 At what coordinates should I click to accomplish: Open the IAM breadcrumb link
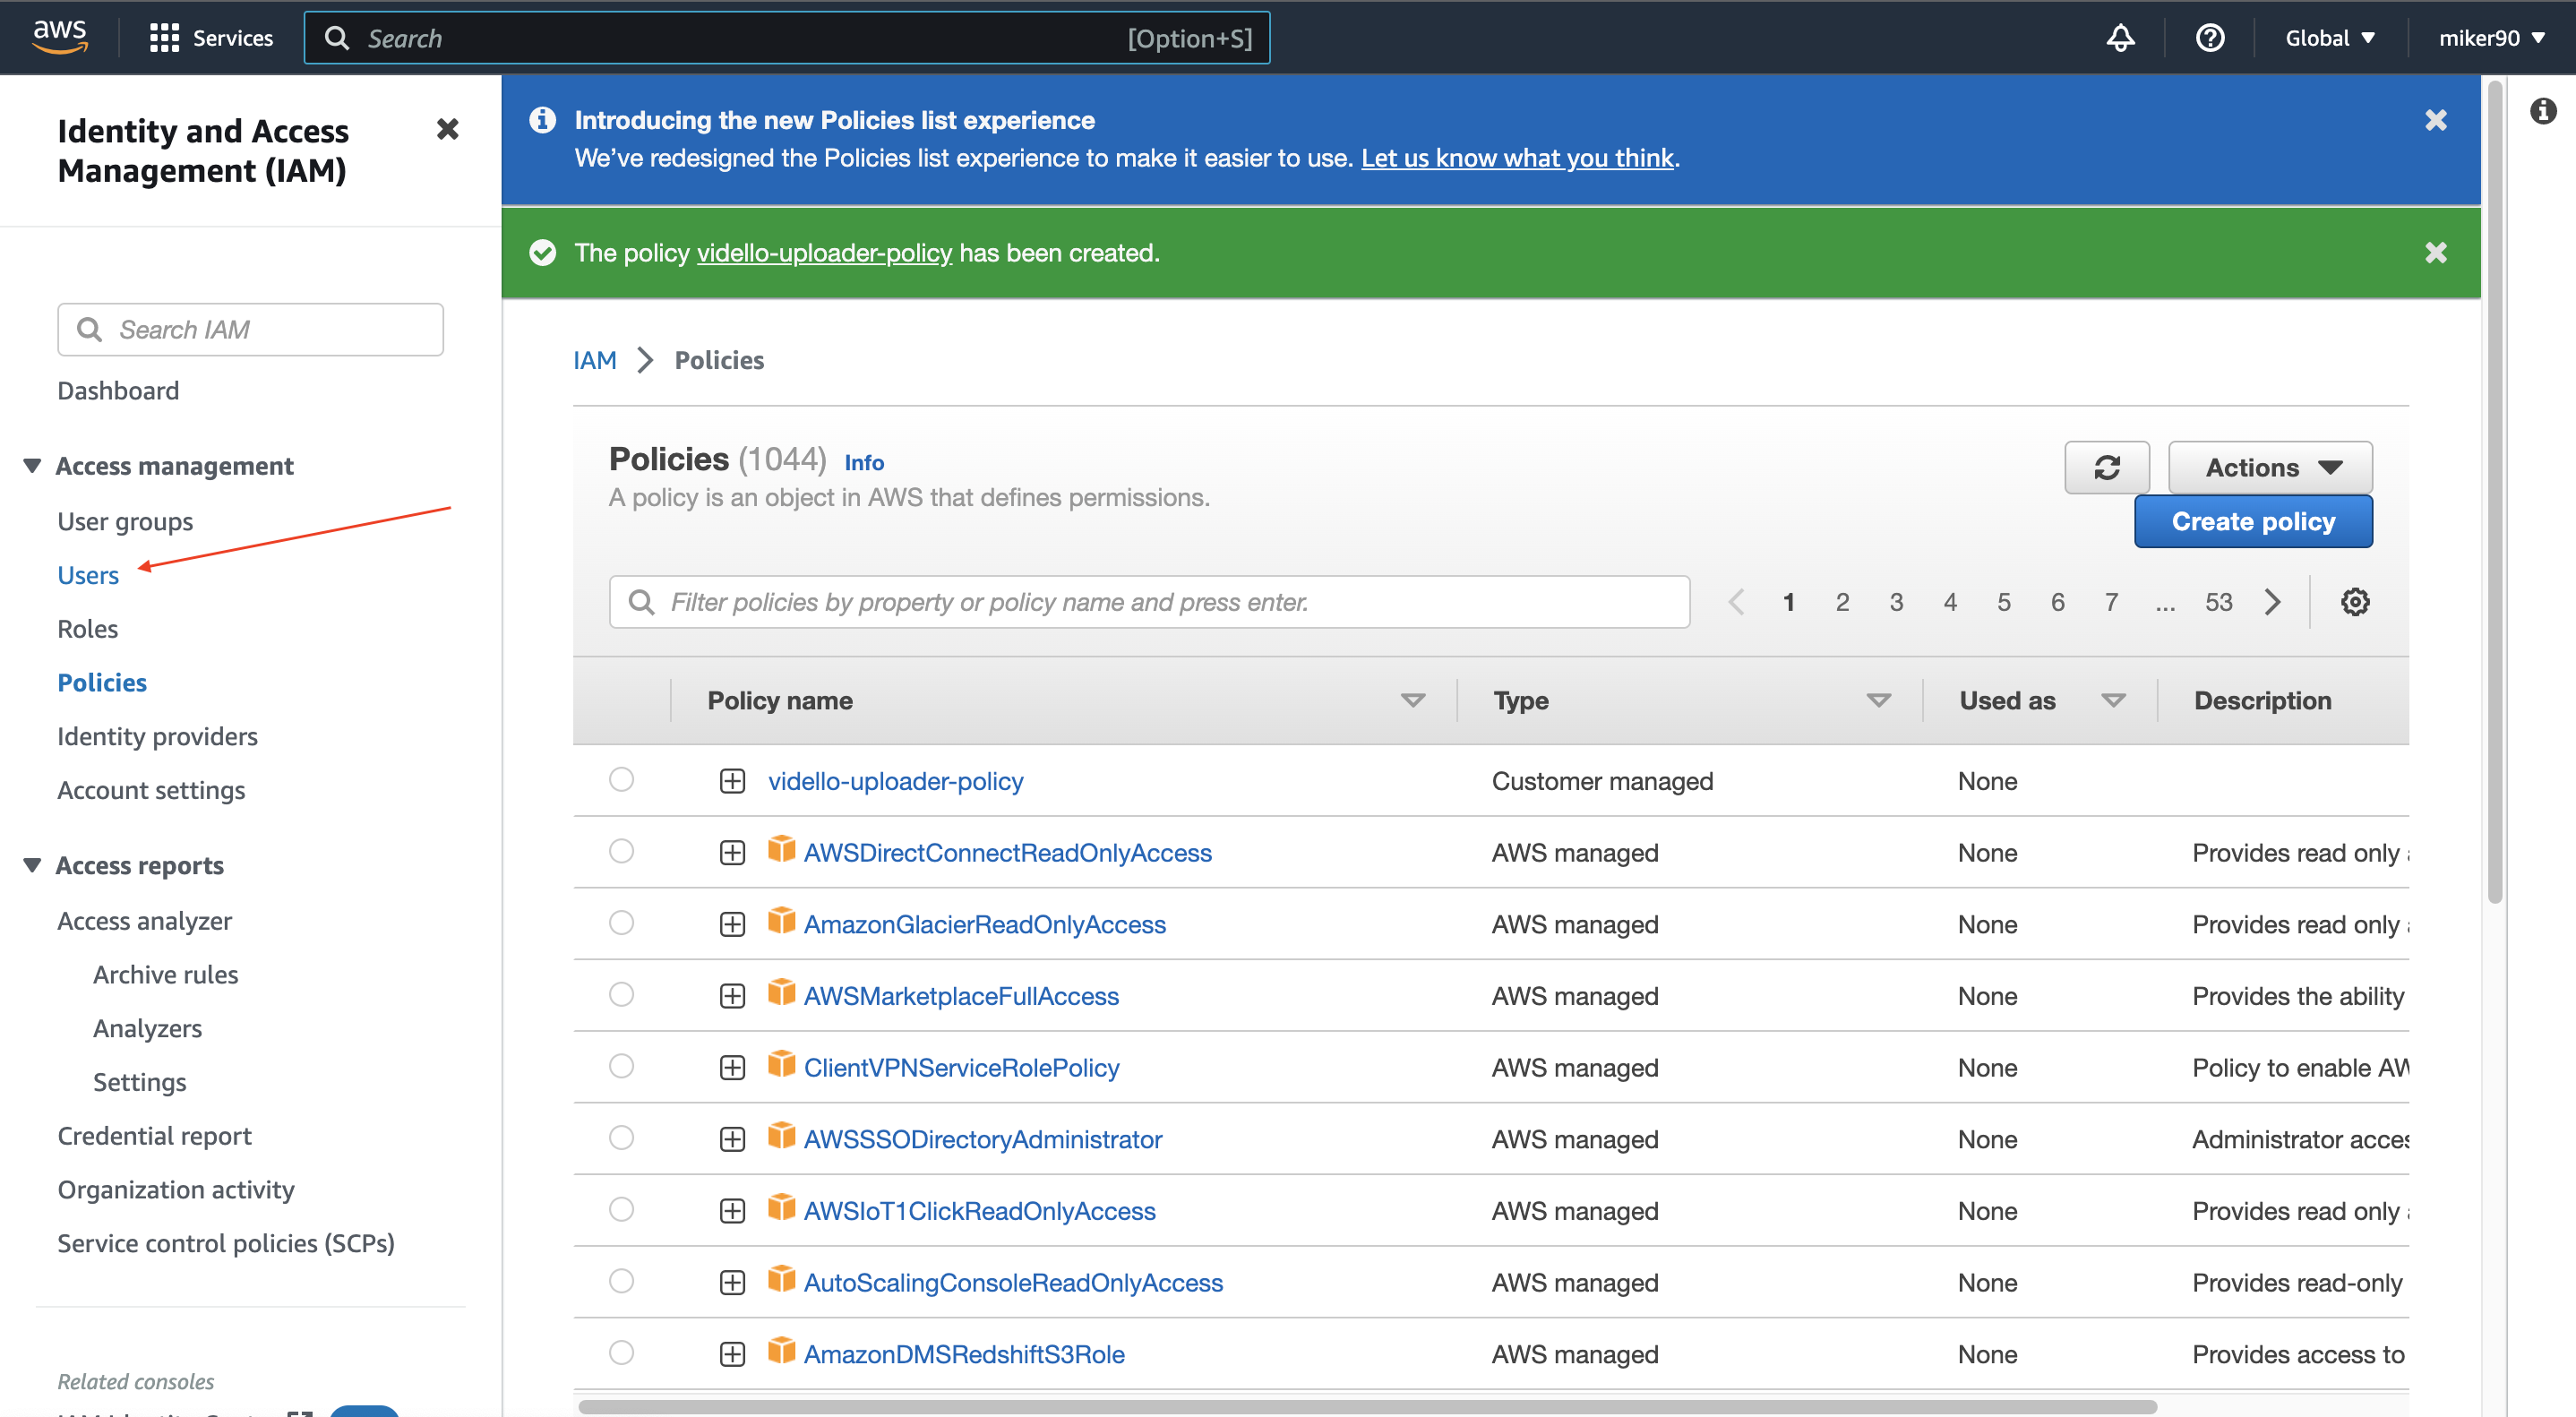click(595, 360)
